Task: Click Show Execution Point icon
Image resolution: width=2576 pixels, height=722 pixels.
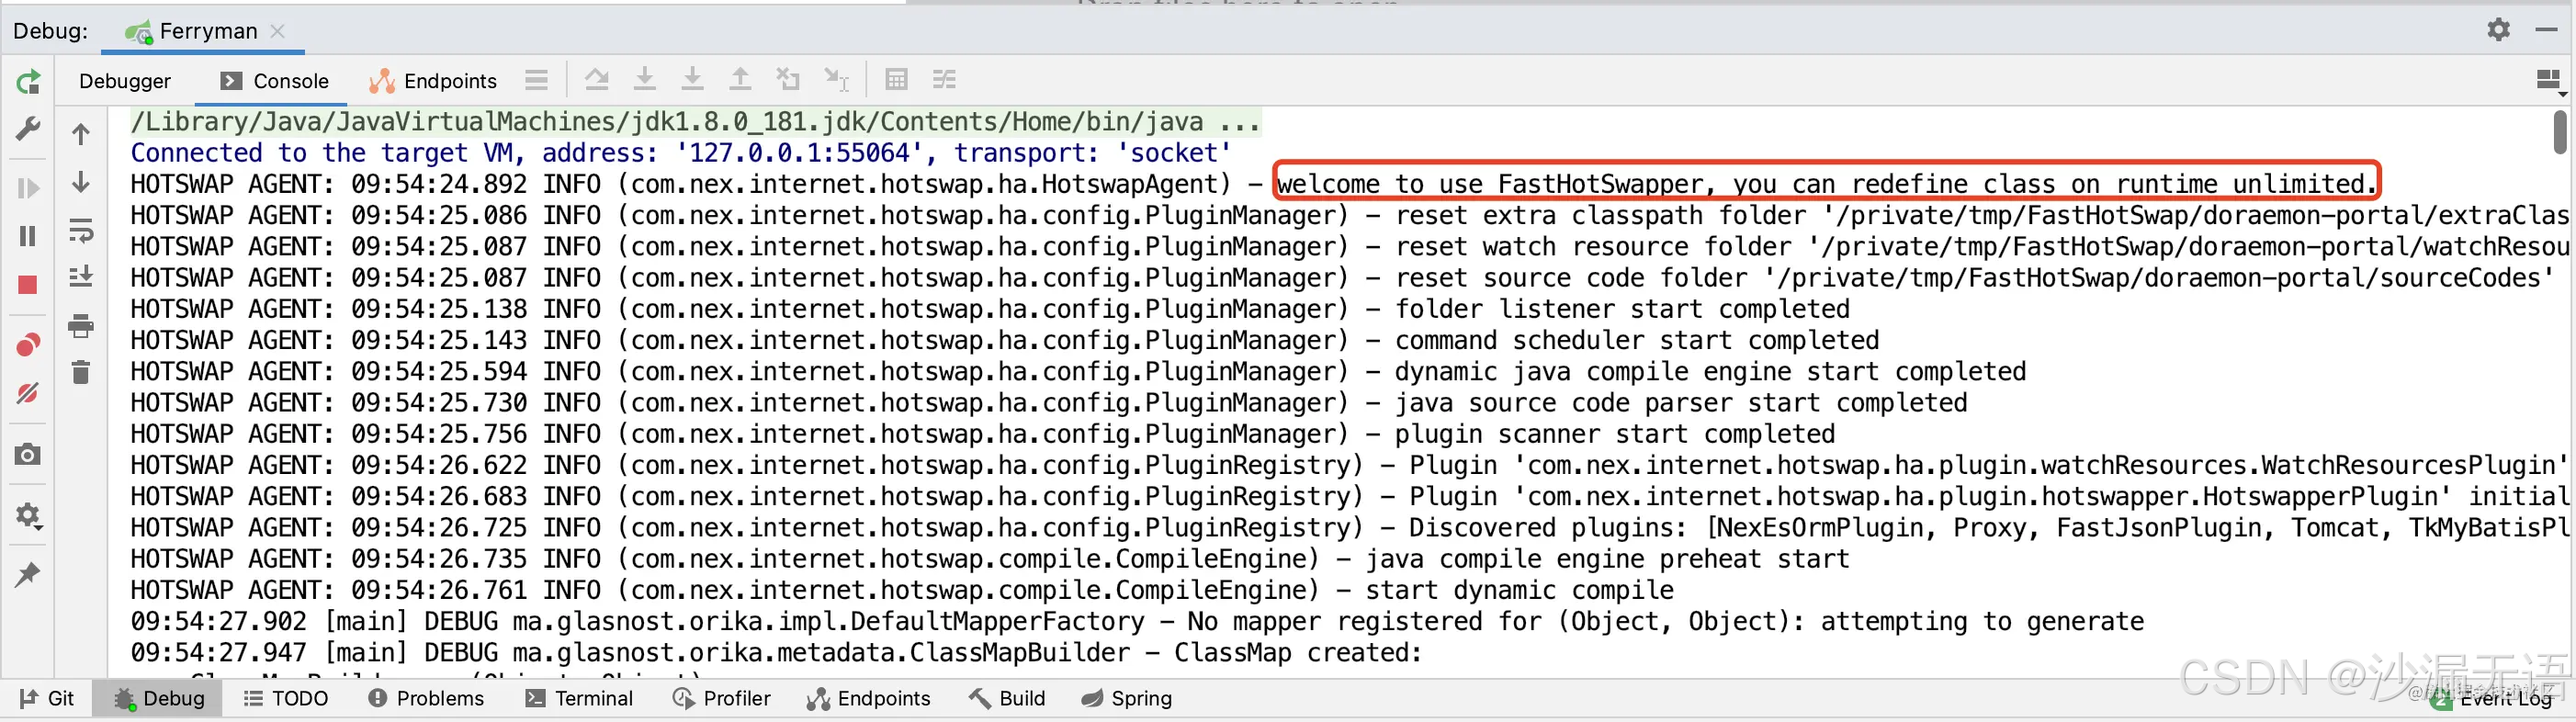Action: point(597,79)
